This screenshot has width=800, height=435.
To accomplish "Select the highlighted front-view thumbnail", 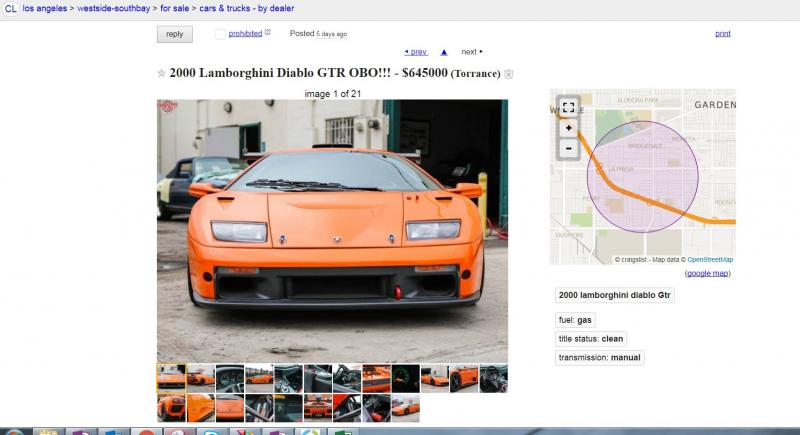I will 171,378.
